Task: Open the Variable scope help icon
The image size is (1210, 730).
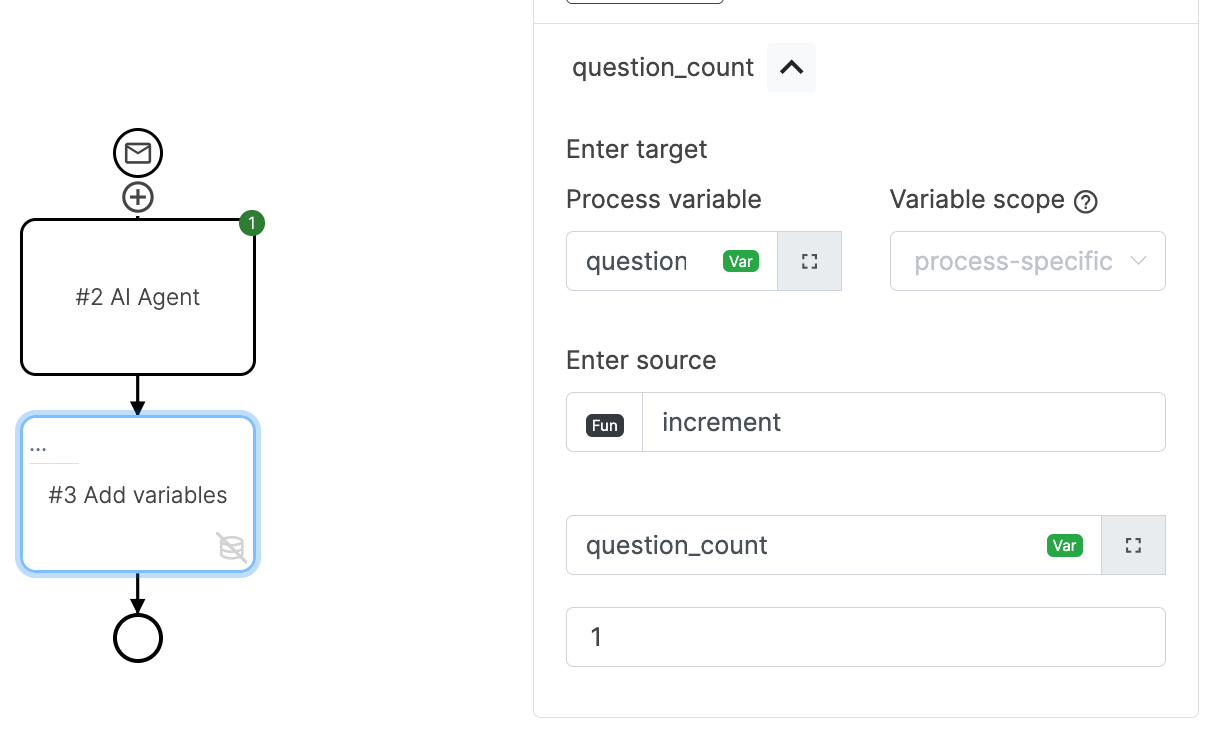Action: click(1086, 201)
